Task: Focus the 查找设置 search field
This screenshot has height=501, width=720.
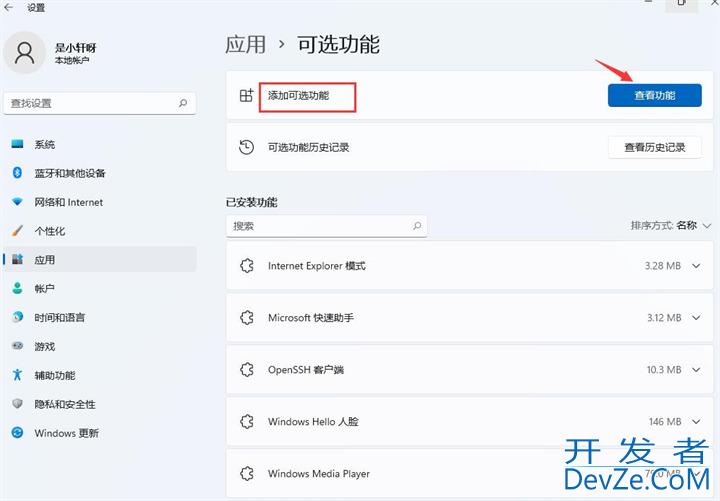Action: 100,103
